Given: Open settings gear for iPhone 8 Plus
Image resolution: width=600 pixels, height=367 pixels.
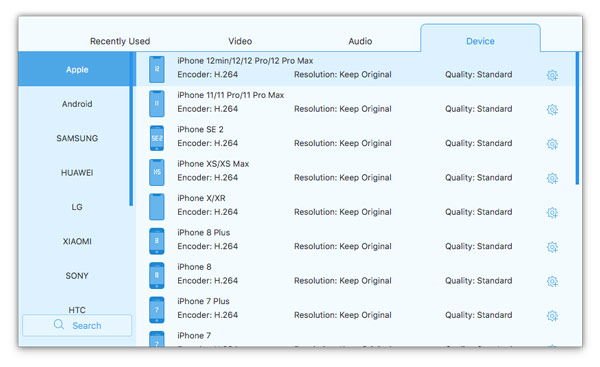Looking at the screenshot, I should click(x=552, y=247).
